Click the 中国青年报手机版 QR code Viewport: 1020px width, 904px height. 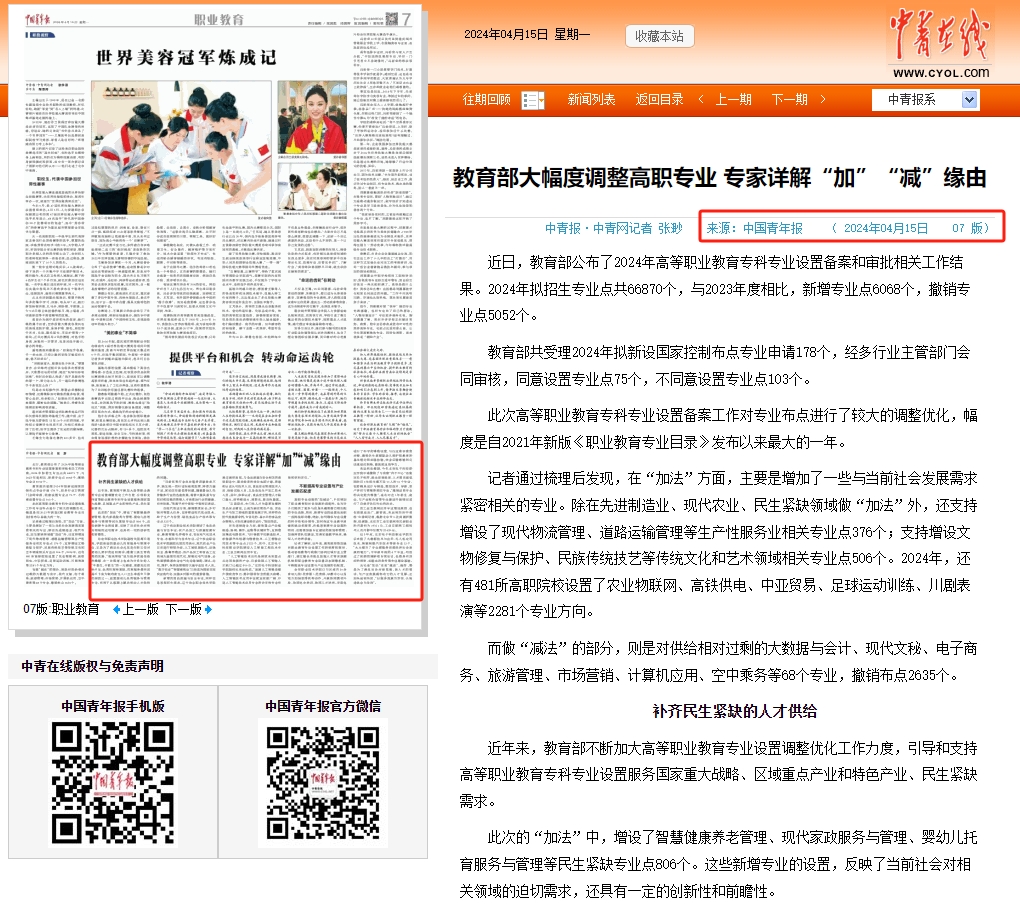point(113,781)
